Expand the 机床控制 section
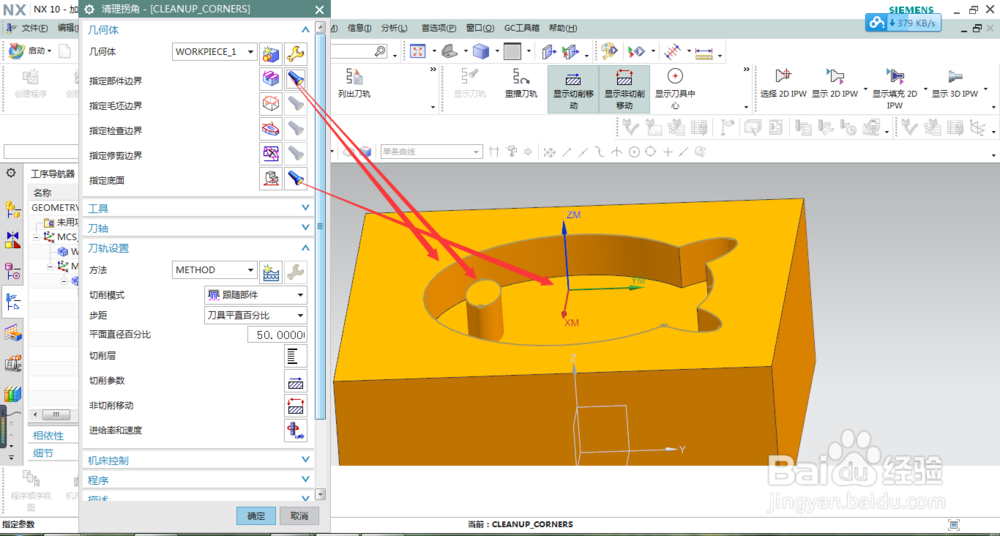1000x536 pixels. tap(305, 459)
